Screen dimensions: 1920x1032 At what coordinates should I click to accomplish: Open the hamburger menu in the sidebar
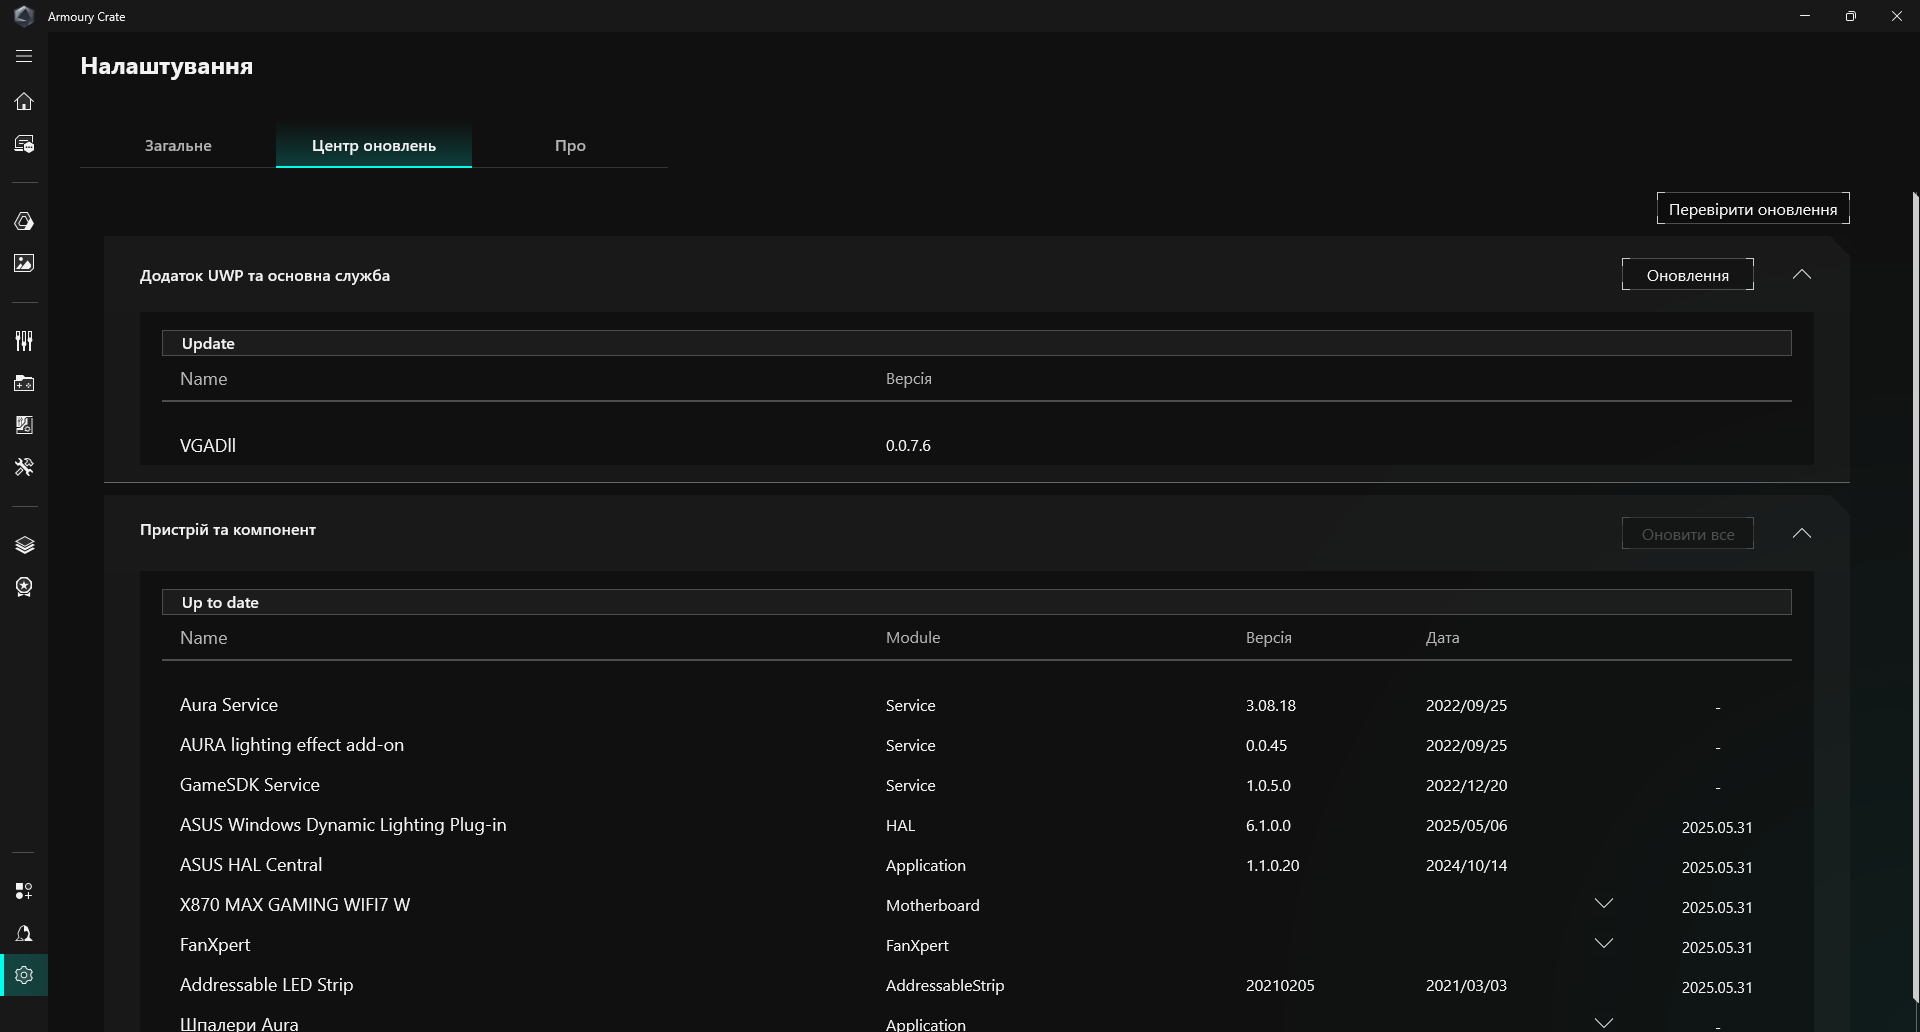[24, 57]
